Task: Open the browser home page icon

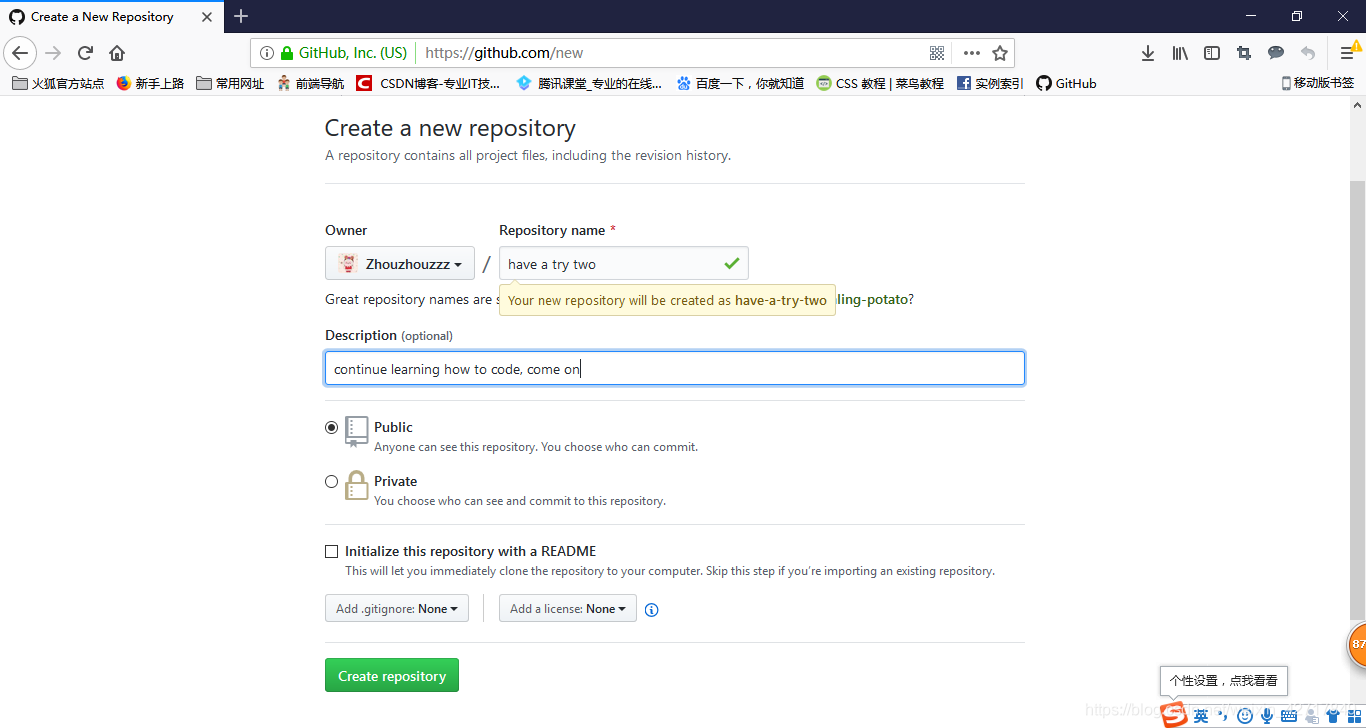Action: pyautogui.click(x=117, y=53)
